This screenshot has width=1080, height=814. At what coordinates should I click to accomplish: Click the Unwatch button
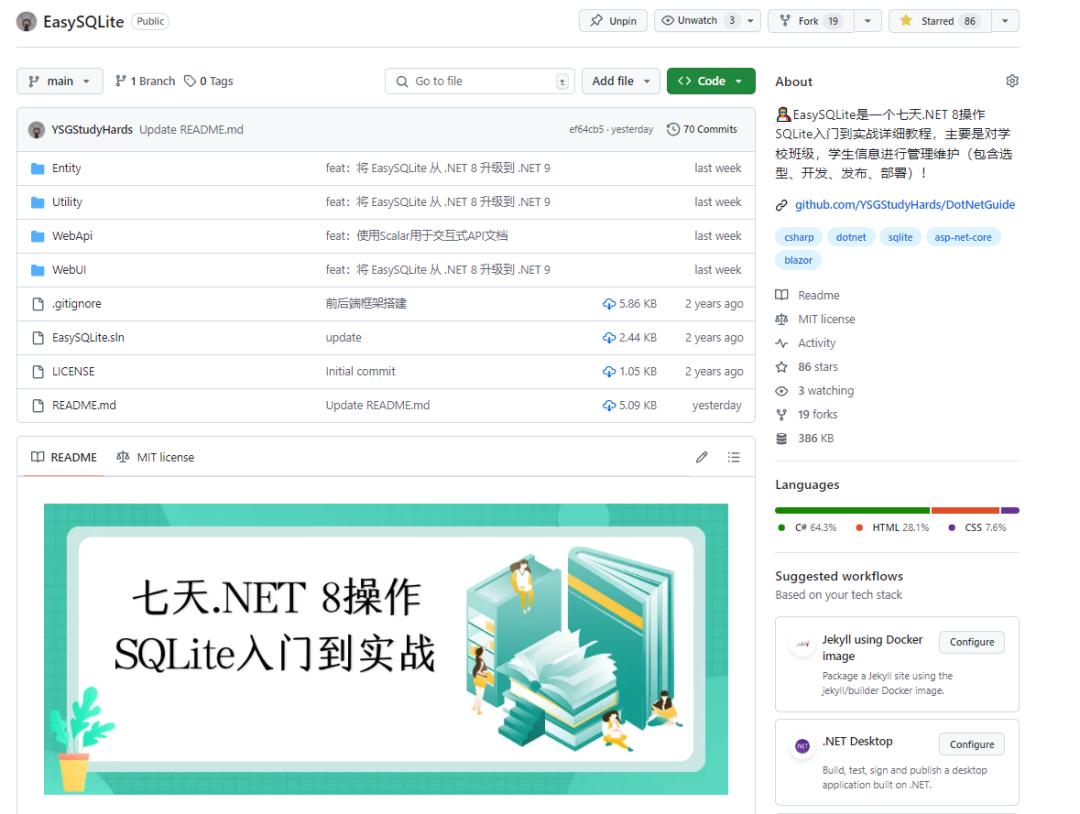pyautogui.click(x=696, y=21)
